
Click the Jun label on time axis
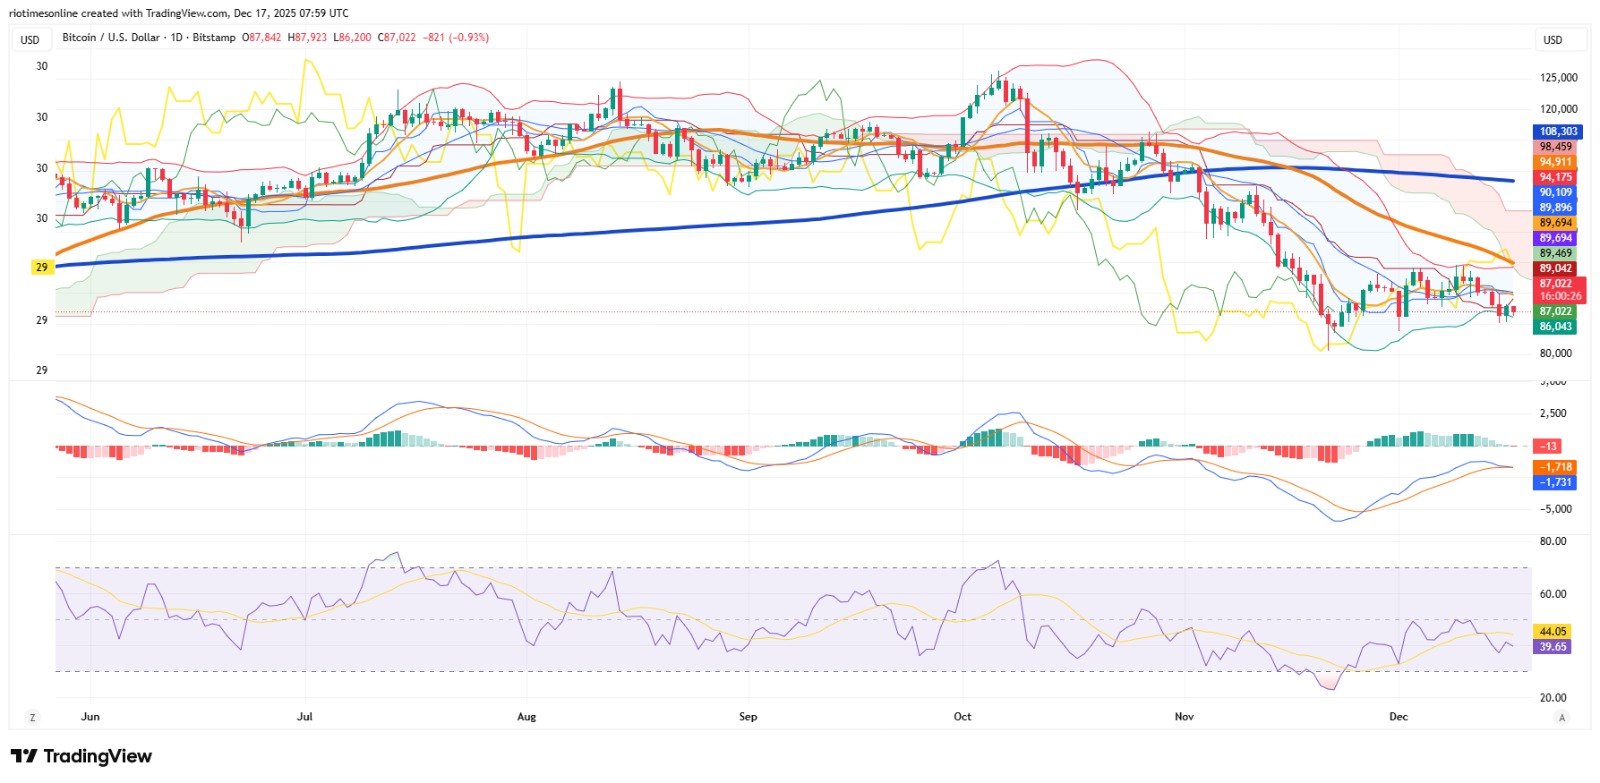90,716
